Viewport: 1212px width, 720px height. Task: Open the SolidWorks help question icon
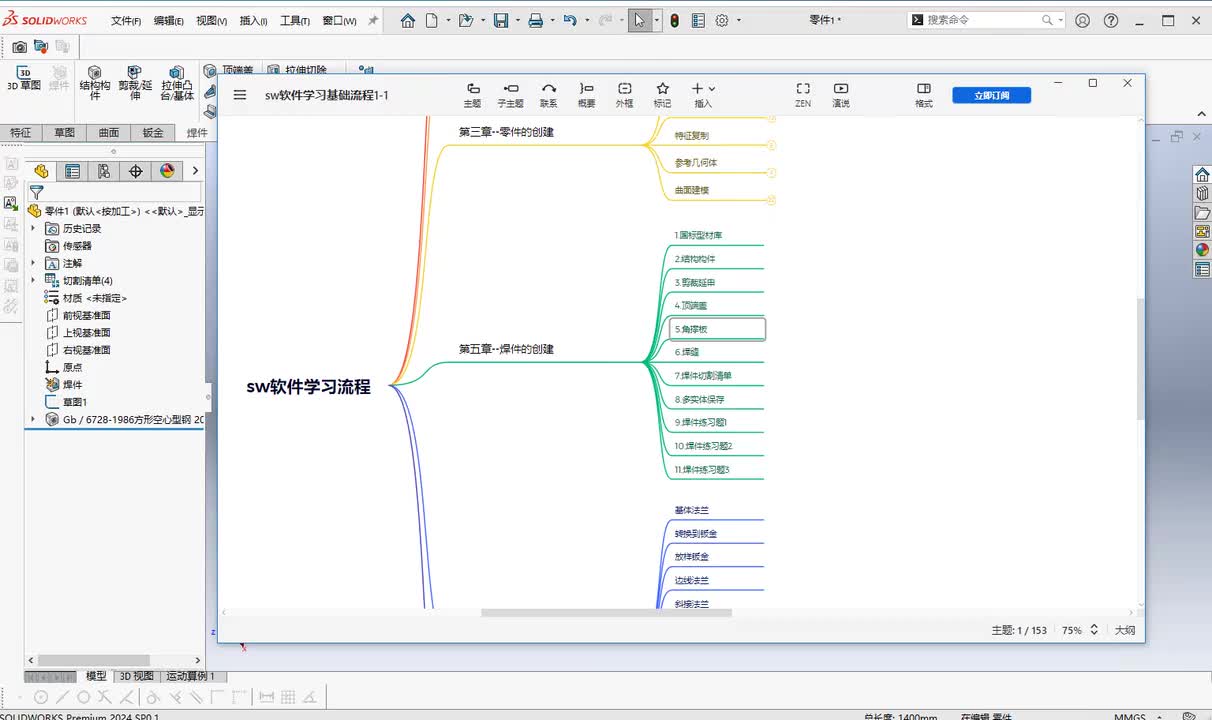point(1111,20)
